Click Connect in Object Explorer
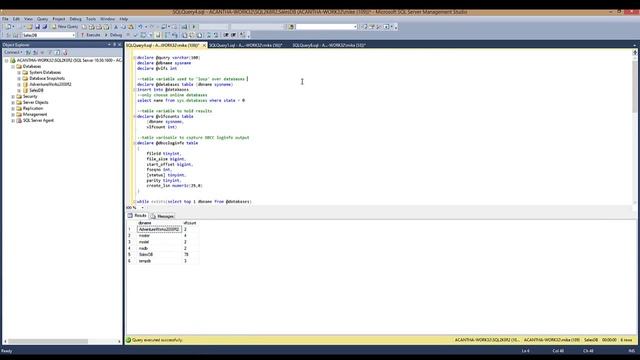This screenshot has height=360, width=640. pos(13,52)
